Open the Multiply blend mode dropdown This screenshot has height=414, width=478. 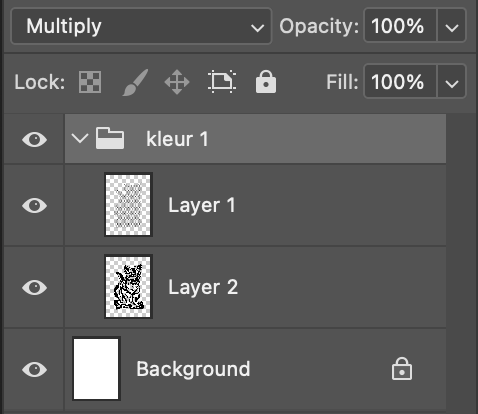(x=141, y=26)
